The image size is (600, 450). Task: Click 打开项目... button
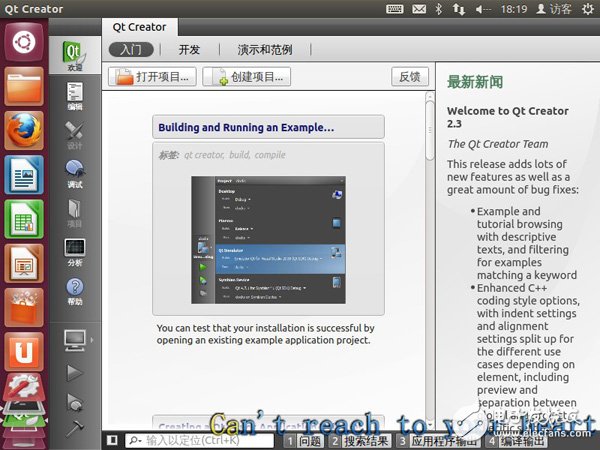click(152, 77)
